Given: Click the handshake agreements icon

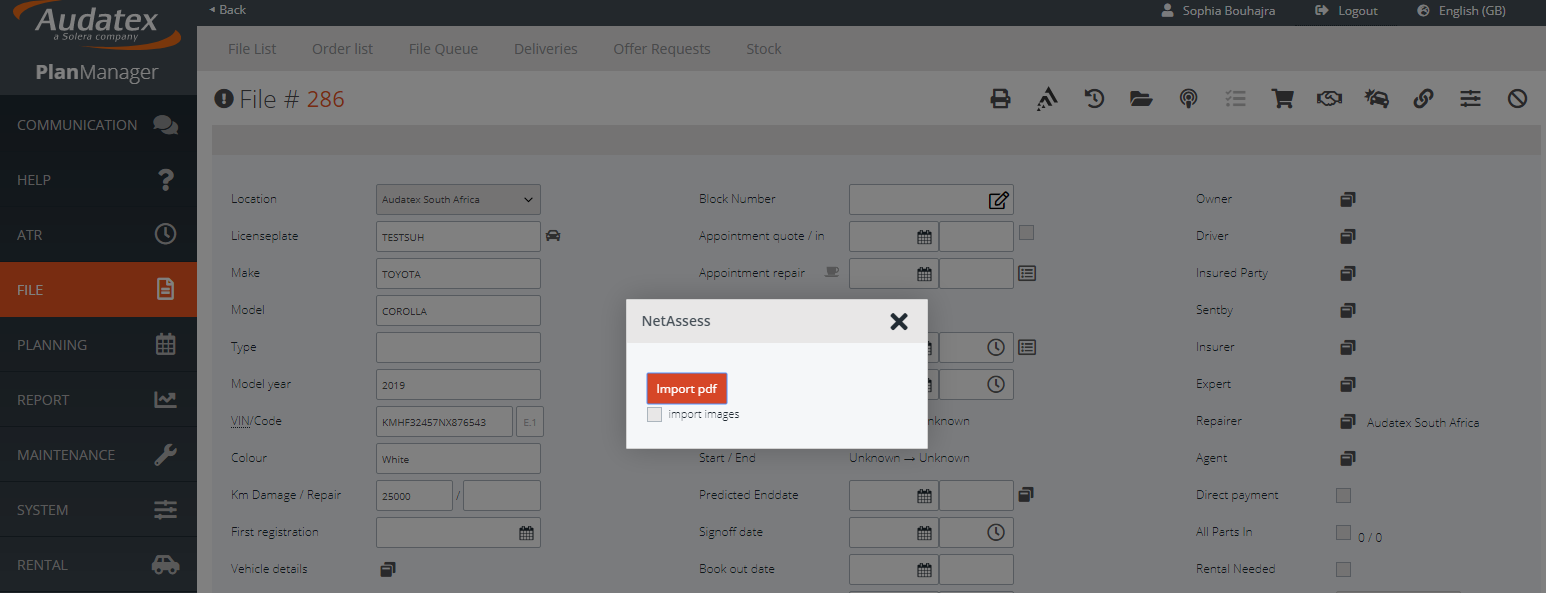Looking at the screenshot, I should 1329,98.
